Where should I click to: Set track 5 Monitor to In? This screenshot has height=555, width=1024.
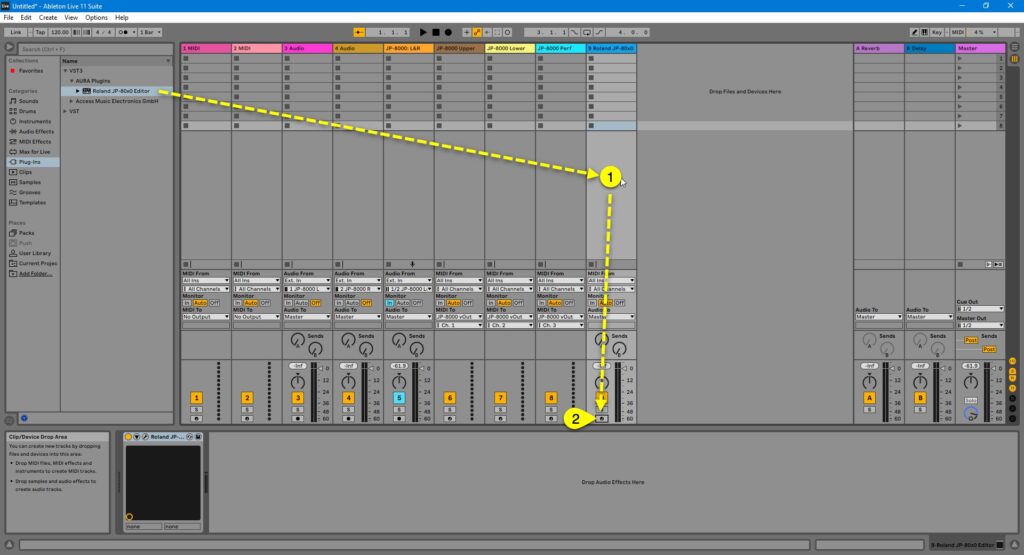click(x=390, y=303)
